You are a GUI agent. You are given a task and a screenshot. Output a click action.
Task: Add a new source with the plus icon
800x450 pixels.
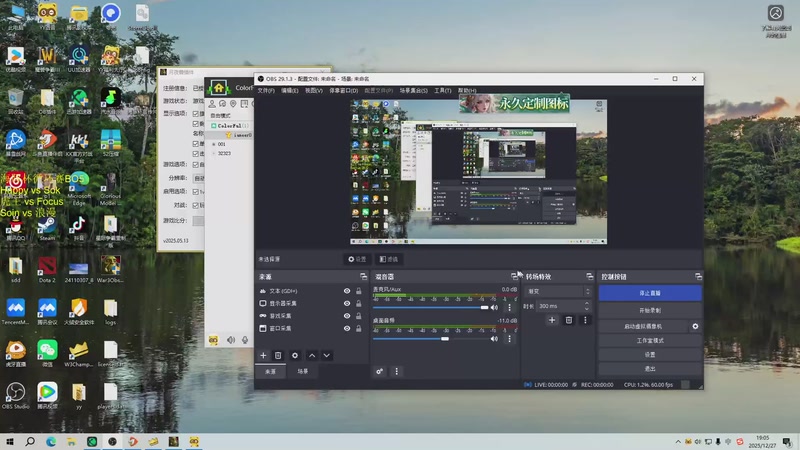point(263,355)
